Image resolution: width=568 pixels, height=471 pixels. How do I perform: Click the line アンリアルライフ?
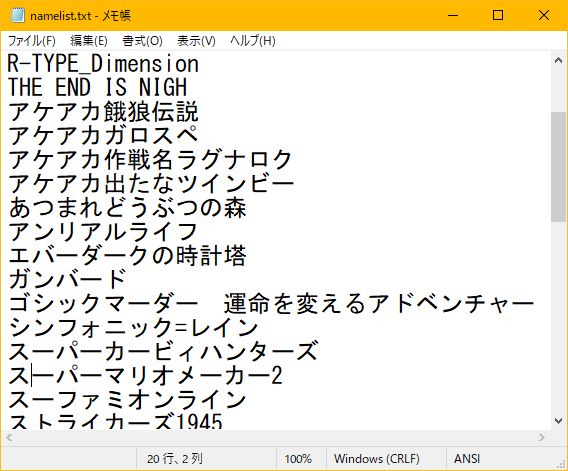(103, 232)
